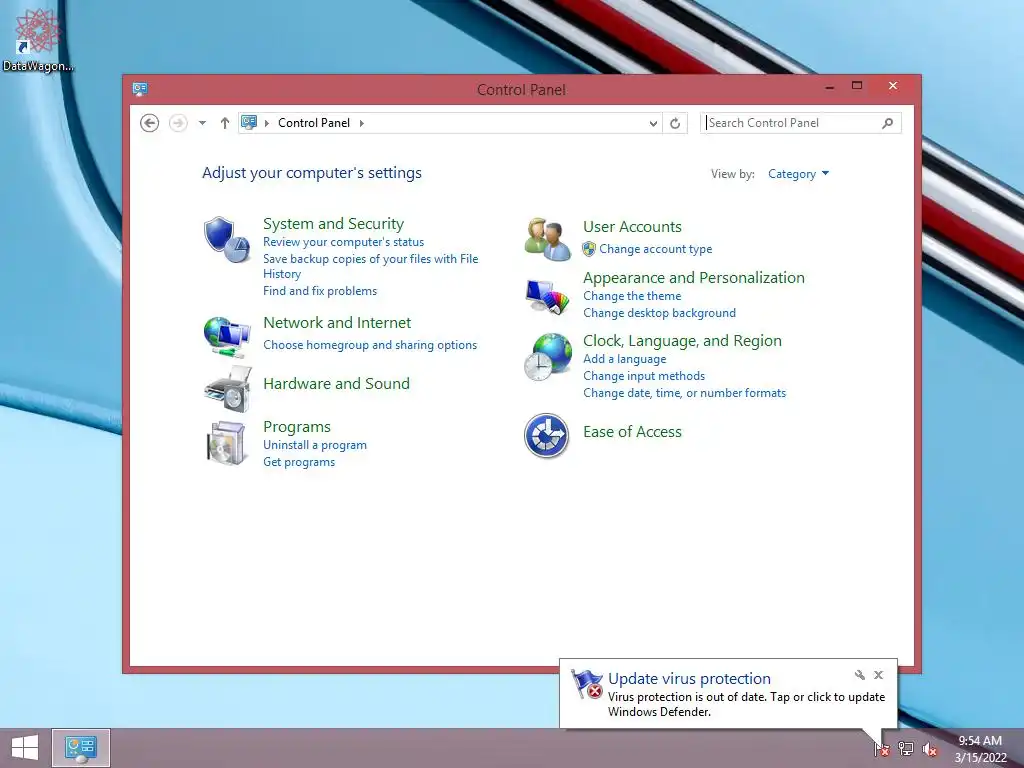This screenshot has width=1024, height=768.
Task: Click Change desktop background
Action: pyautogui.click(x=660, y=313)
